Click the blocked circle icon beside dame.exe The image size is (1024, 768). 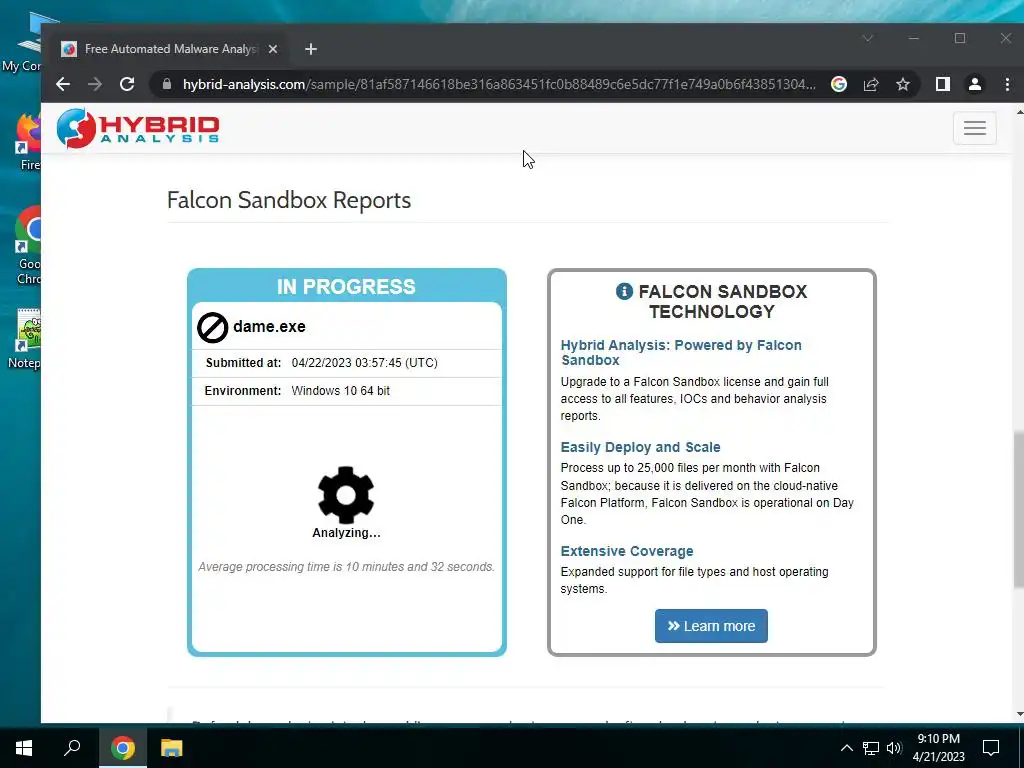(212, 327)
